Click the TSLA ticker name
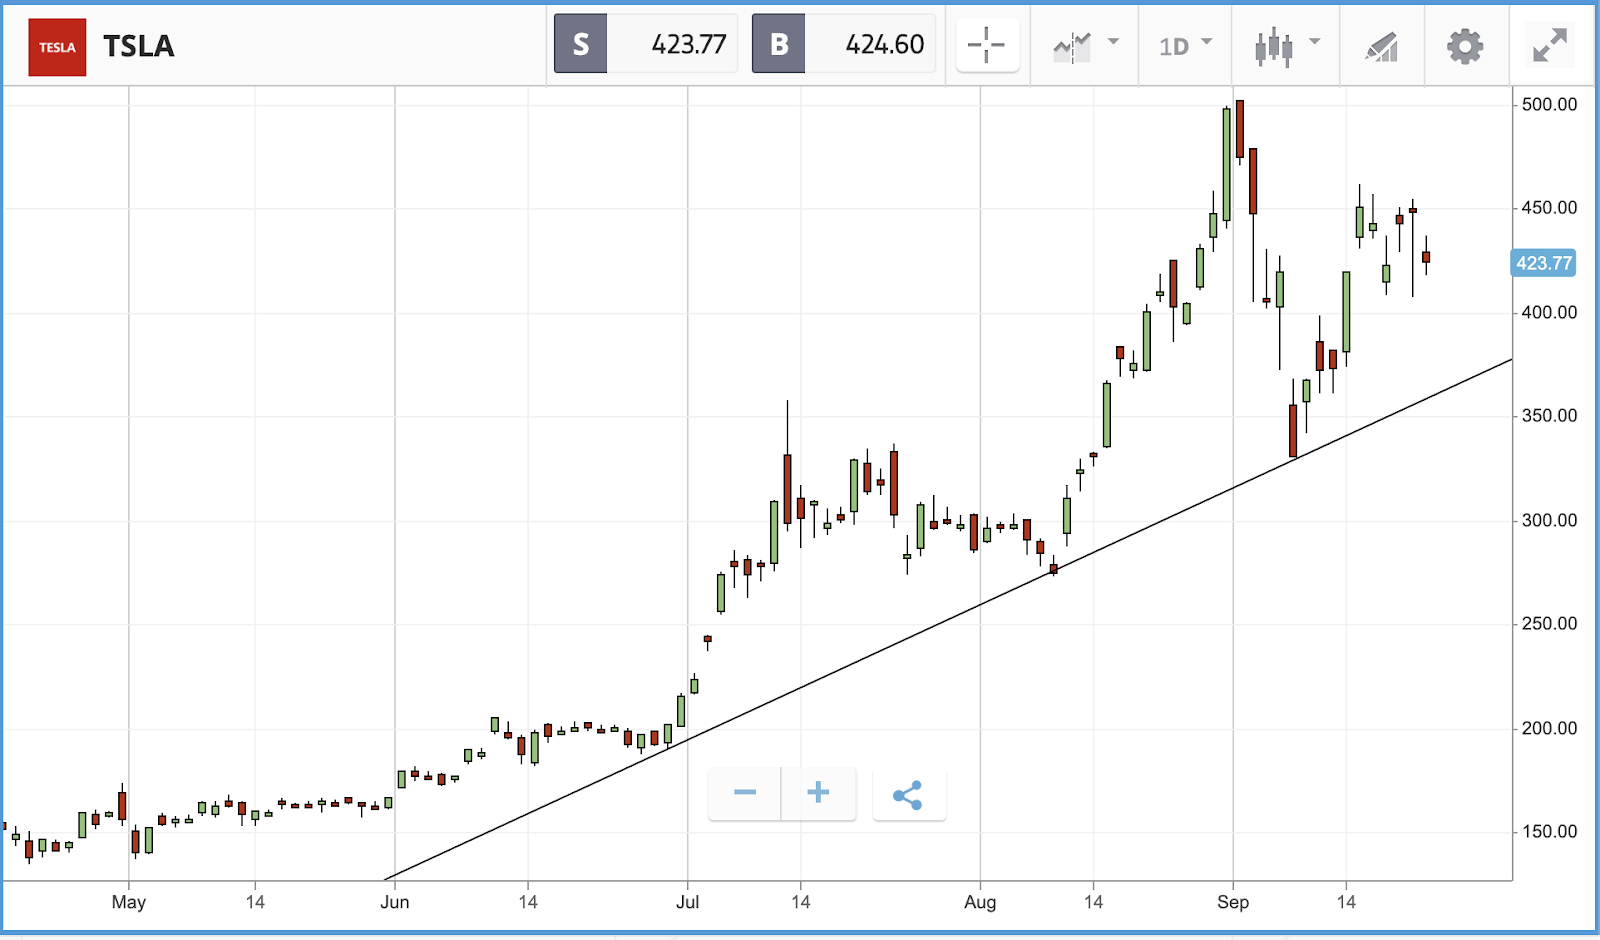This screenshot has height=940, width=1600. pyautogui.click(x=139, y=46)
